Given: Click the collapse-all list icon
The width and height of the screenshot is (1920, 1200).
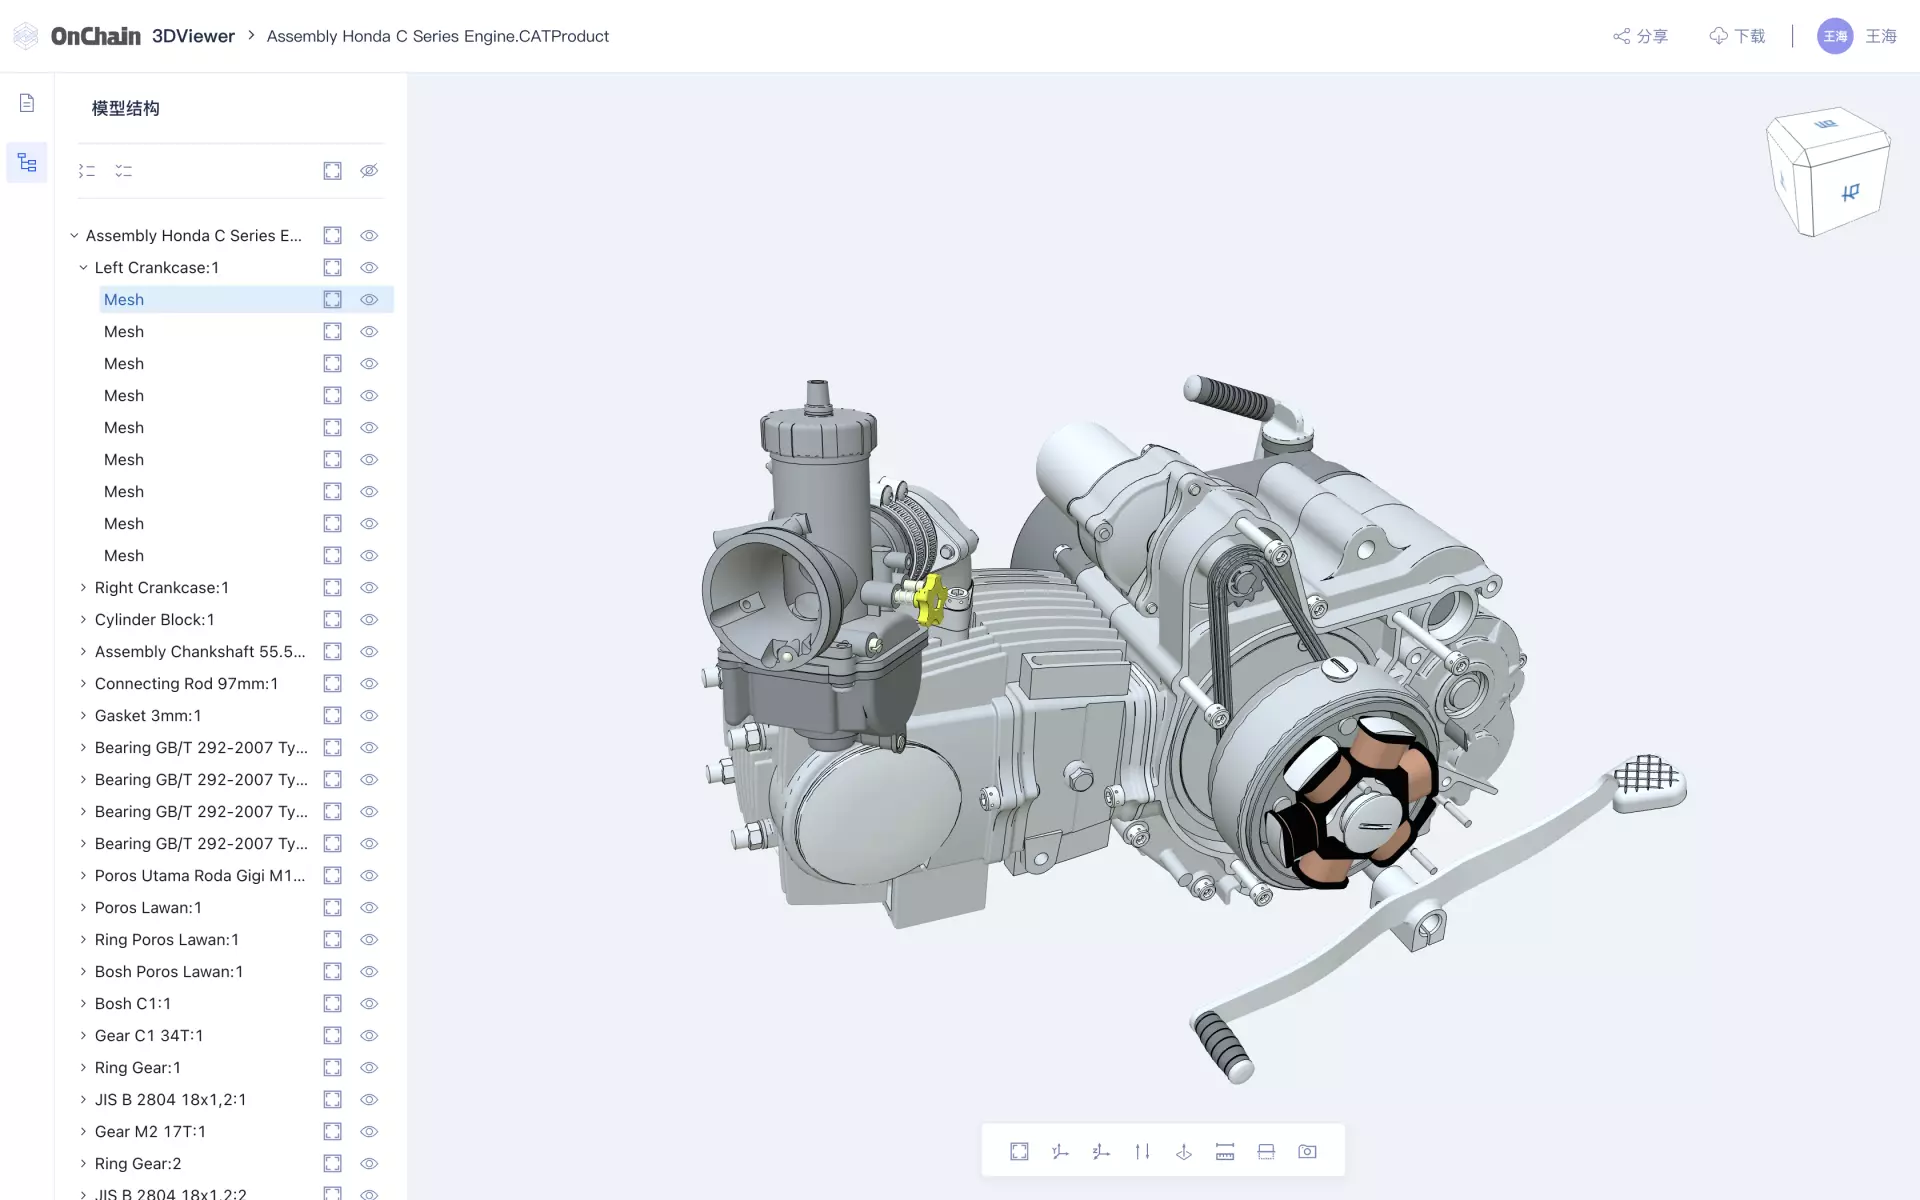Looking at the screenshot, I should 123,171.
